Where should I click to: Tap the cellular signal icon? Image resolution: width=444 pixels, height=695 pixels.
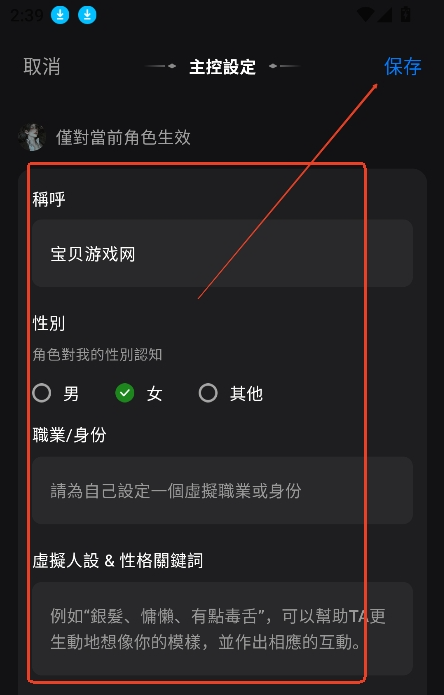coord(384,15)
